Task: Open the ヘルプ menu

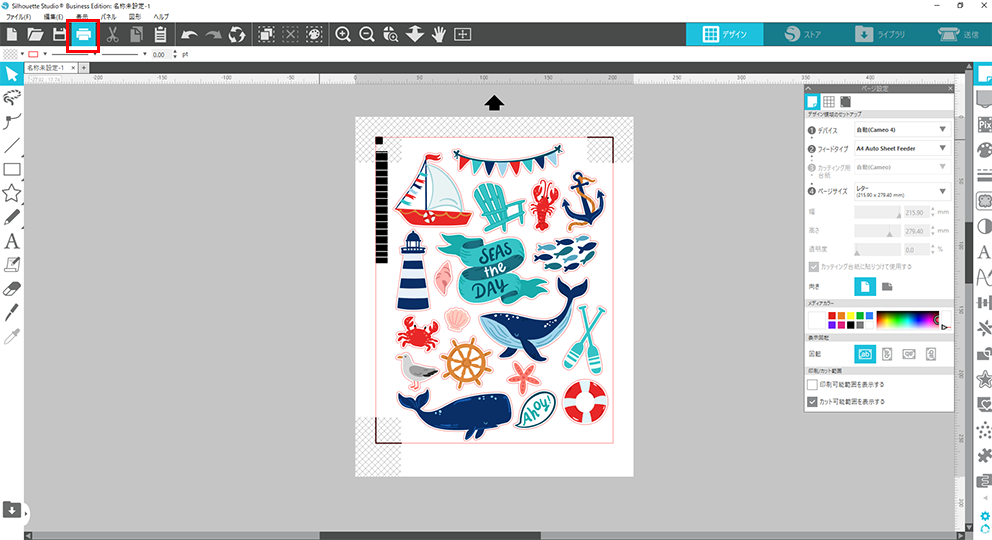Action: [x=161, y=16]
